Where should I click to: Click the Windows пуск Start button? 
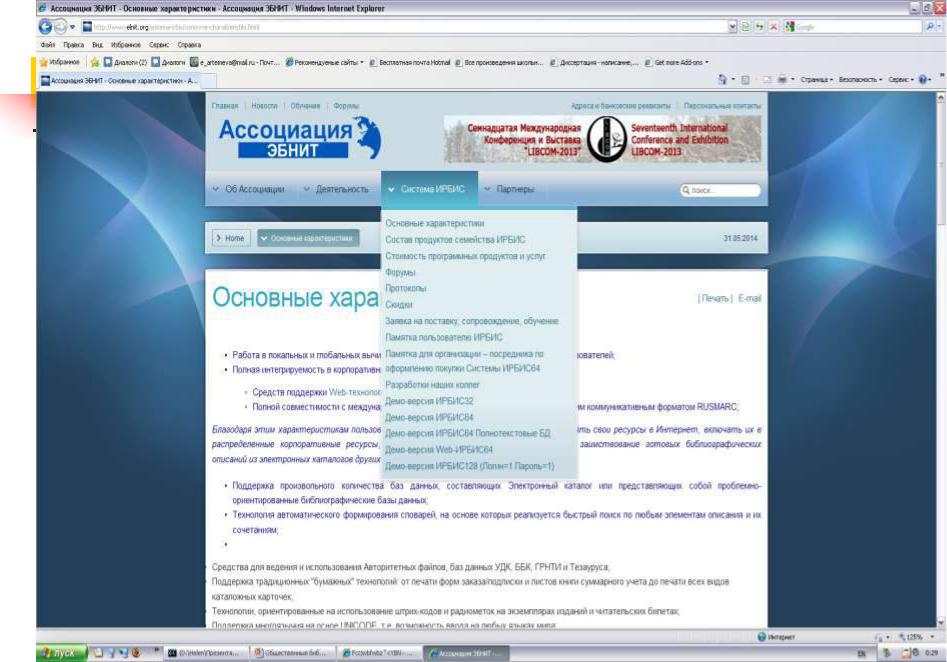click(62, 653)
